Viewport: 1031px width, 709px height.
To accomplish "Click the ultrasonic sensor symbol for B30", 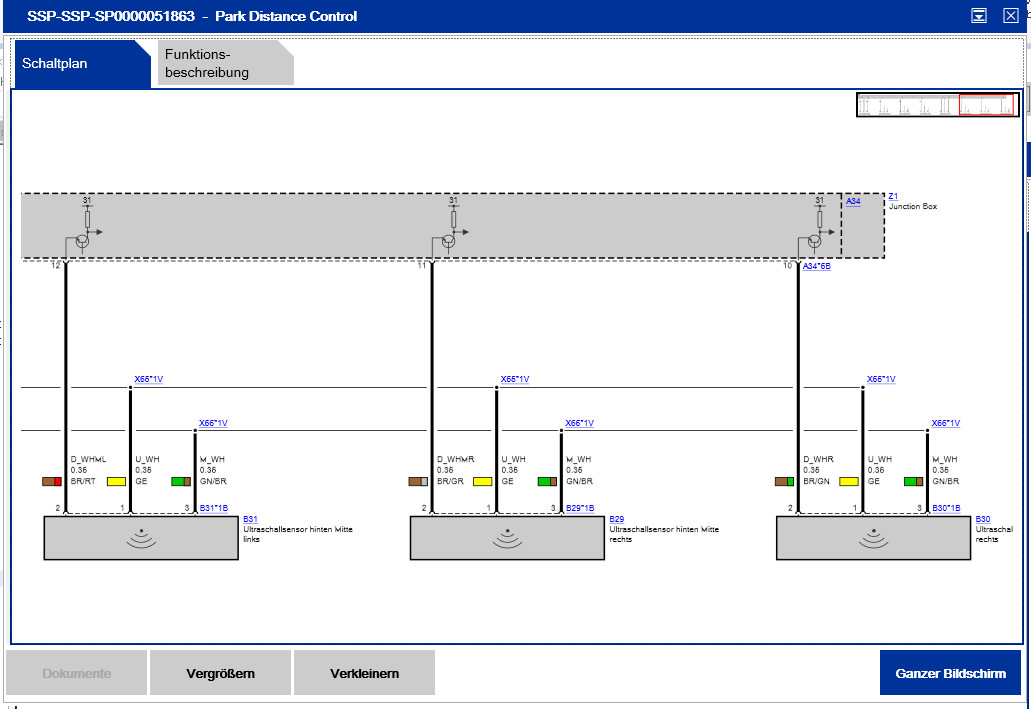I will coord(876,538).
